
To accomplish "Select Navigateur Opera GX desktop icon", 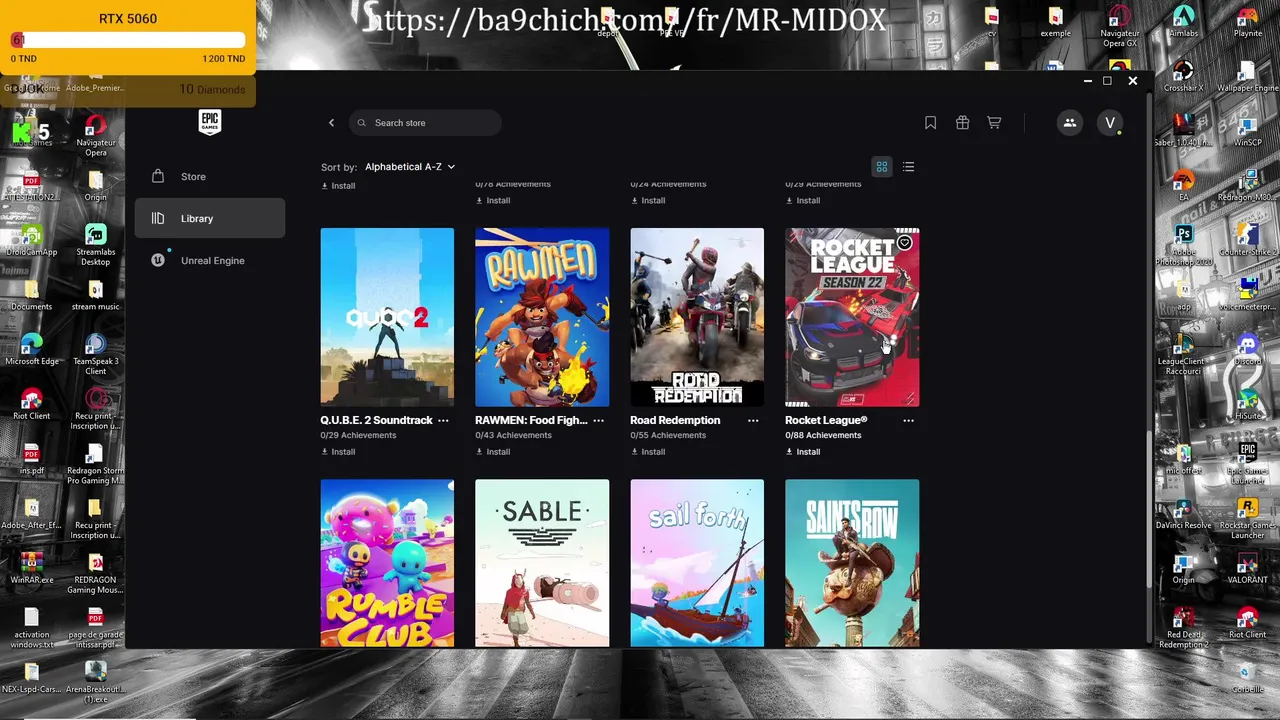I will tap(1119, 26).
